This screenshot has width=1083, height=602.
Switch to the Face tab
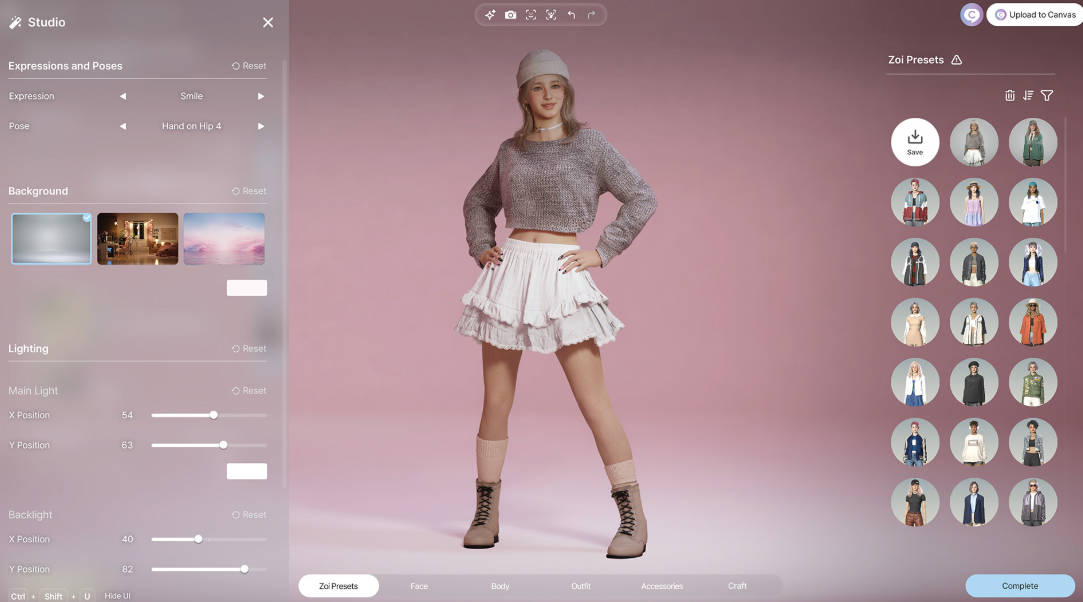(x=419, y=586)
